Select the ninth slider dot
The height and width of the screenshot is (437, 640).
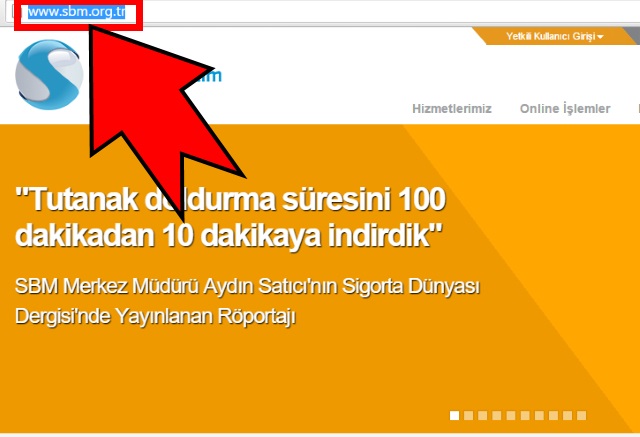tap(567, 415)
